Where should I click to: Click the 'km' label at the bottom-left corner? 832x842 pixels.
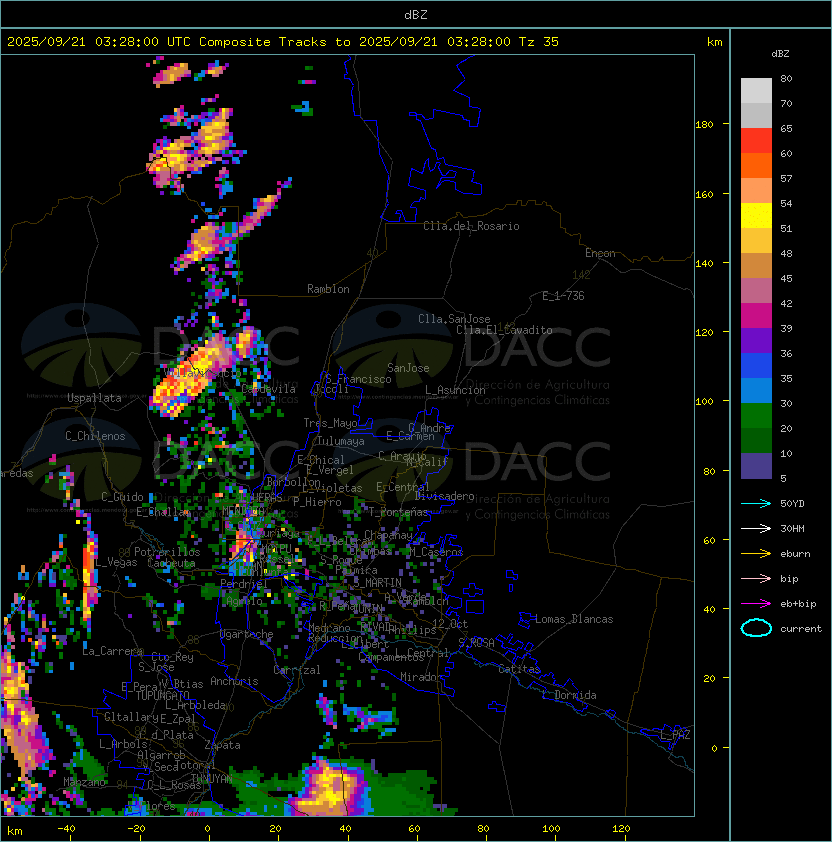coord(15,831)
